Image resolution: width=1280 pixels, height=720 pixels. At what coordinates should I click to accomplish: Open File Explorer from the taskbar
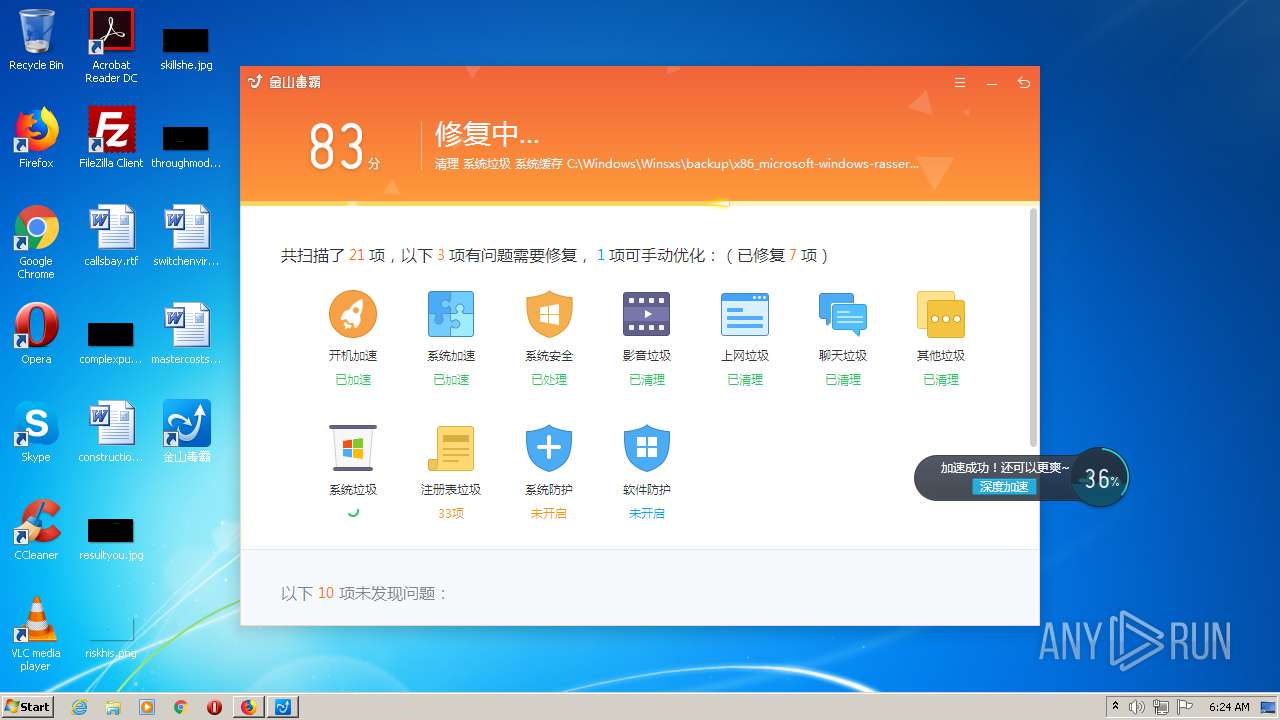click(x=113, y=707)
